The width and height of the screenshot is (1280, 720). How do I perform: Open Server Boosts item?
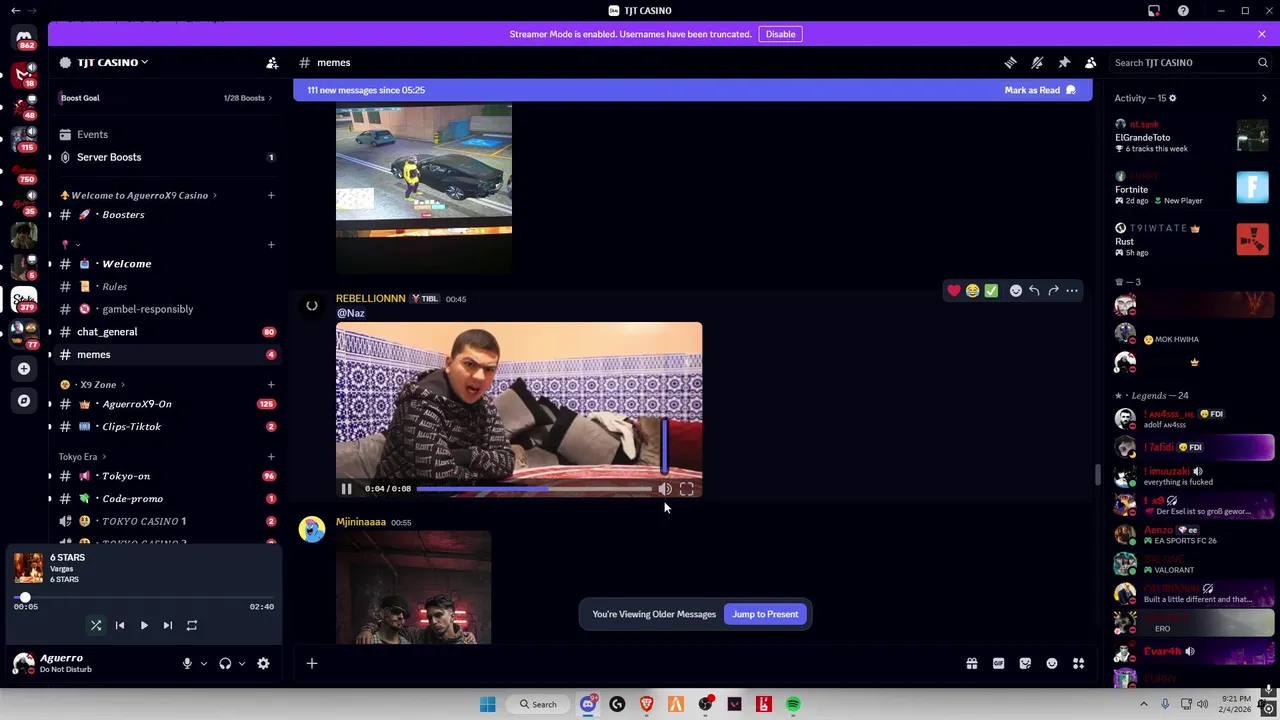(x=165, y=157)
